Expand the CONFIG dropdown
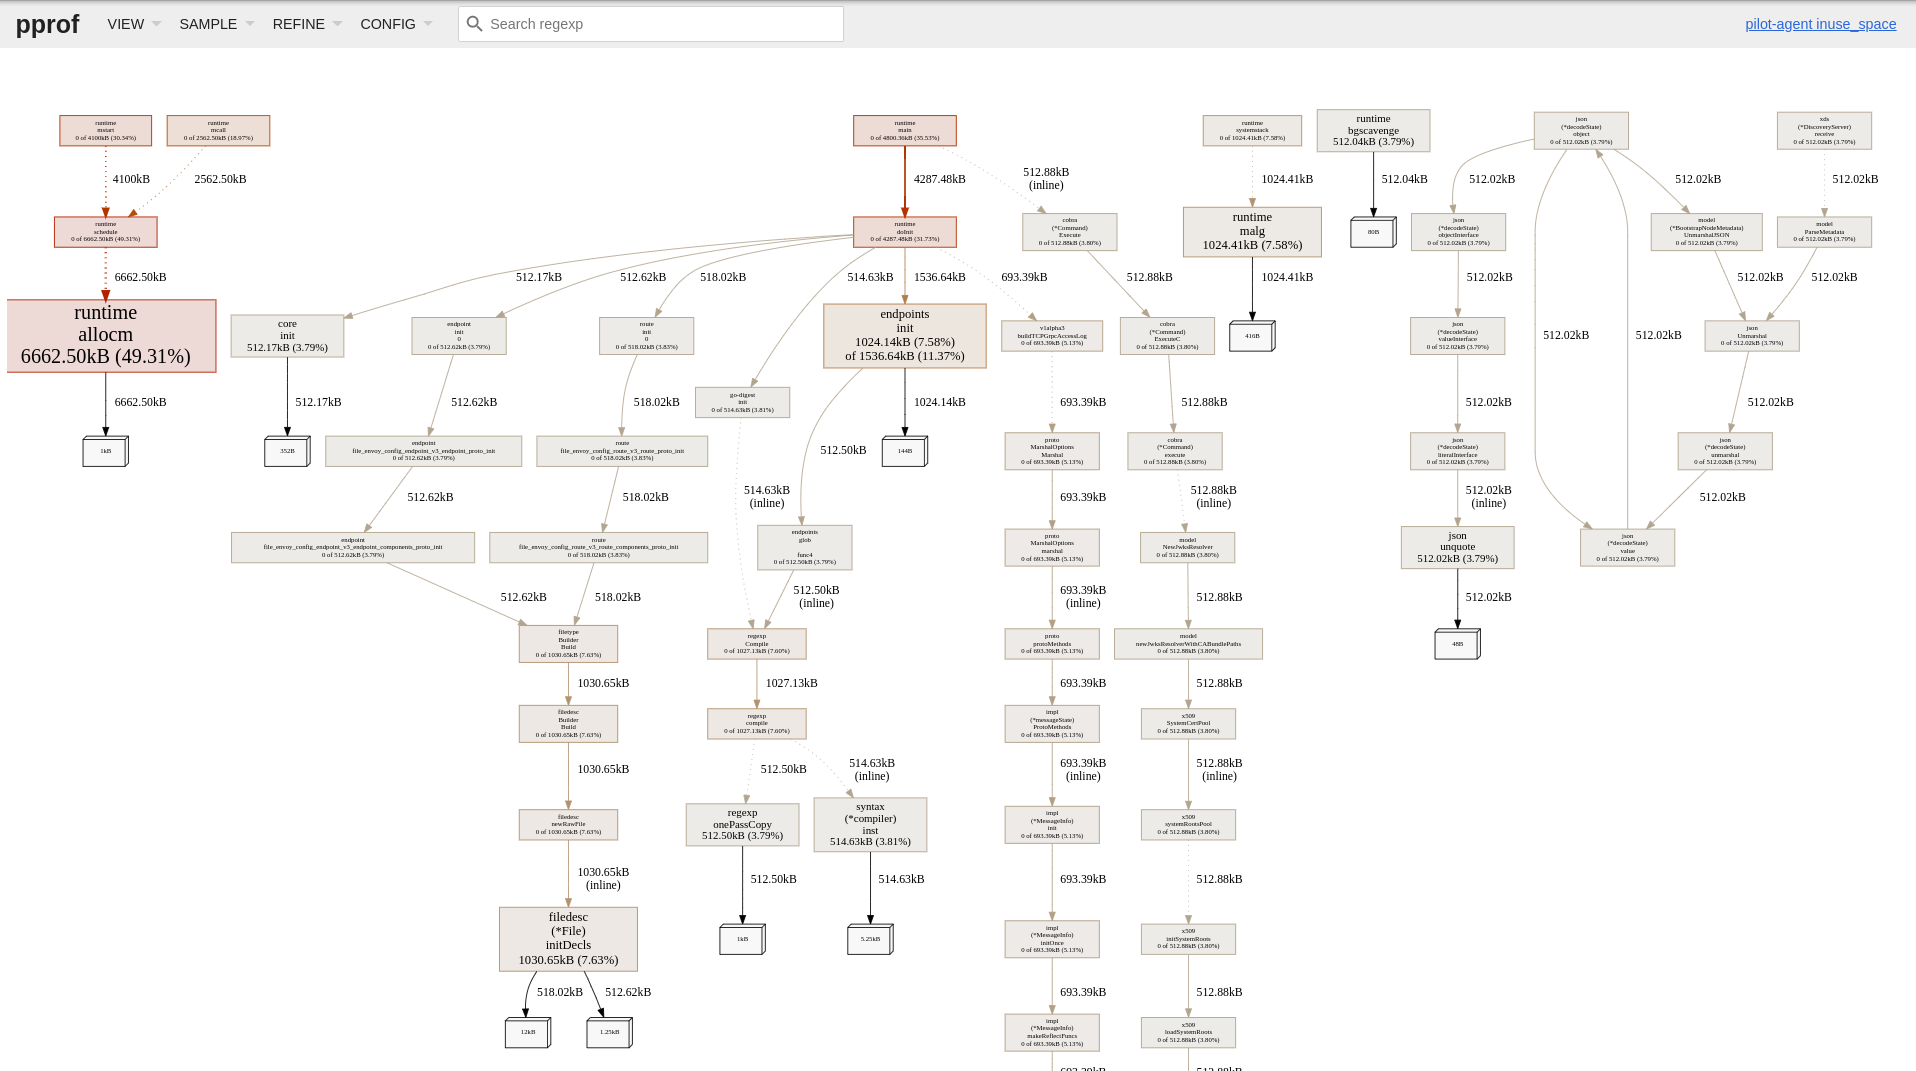The width and height of the screenshot is (1916, 1071). pyautogui.click(x=389, y=23)
